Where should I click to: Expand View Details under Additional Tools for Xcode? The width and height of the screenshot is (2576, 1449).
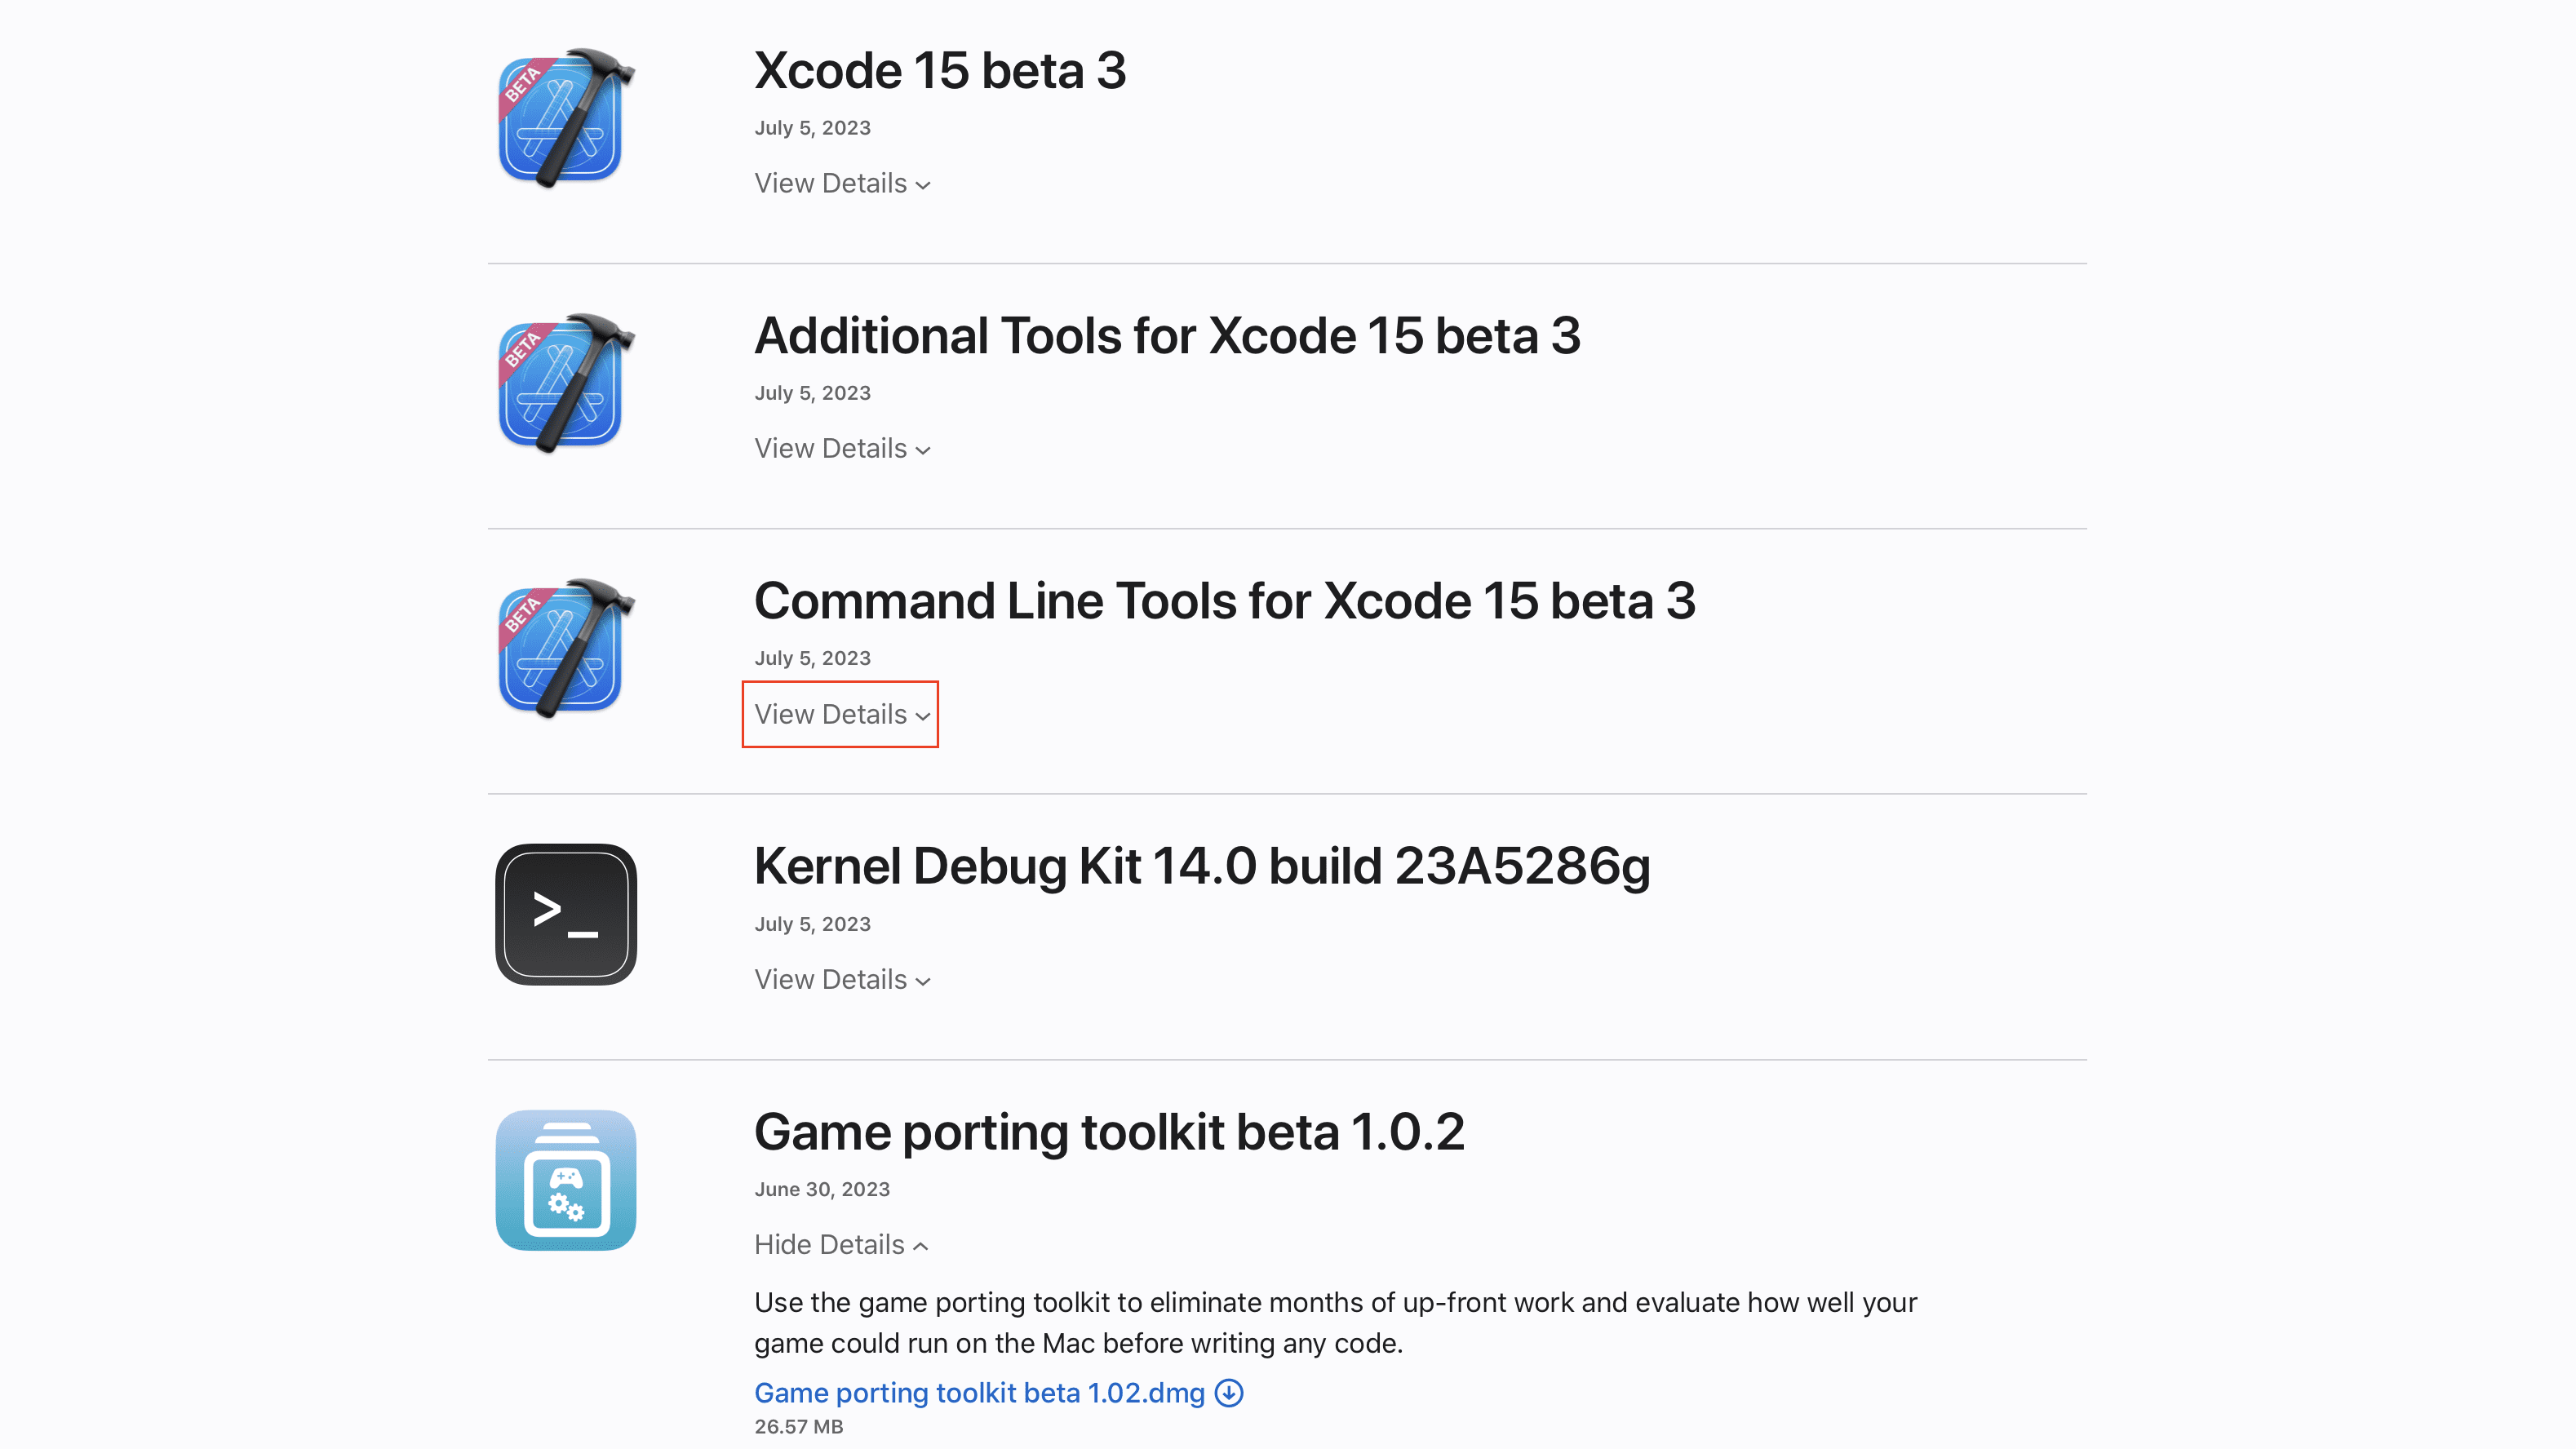(x=842, y=449)
